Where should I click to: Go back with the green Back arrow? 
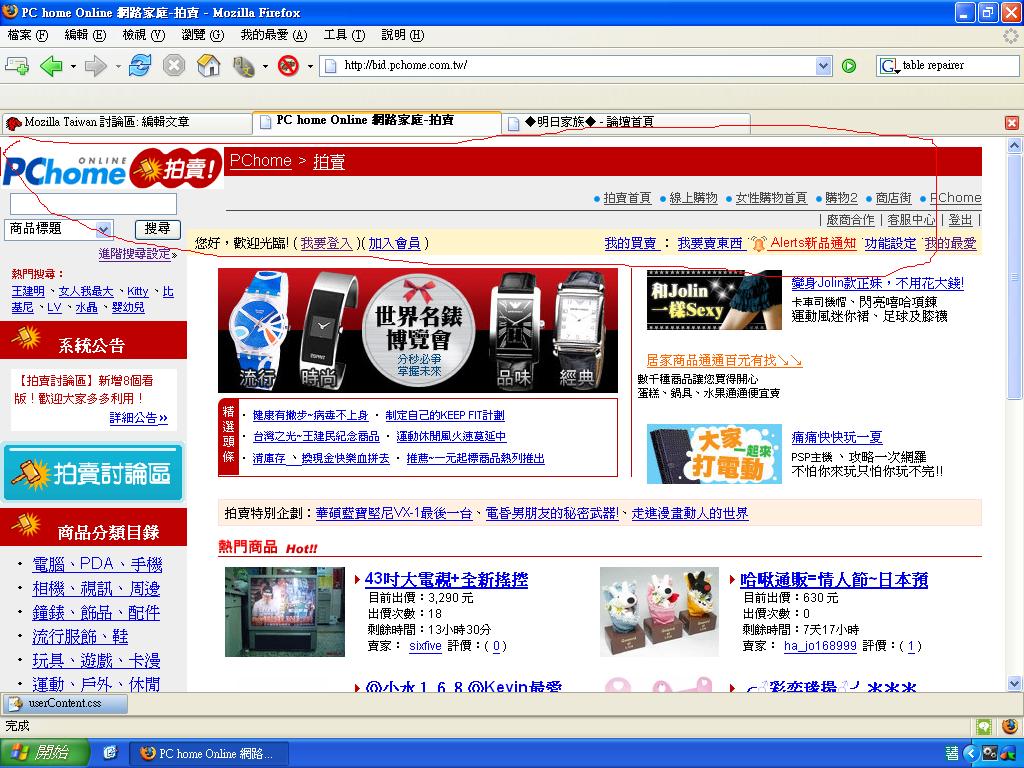click(x=50, y=66)
